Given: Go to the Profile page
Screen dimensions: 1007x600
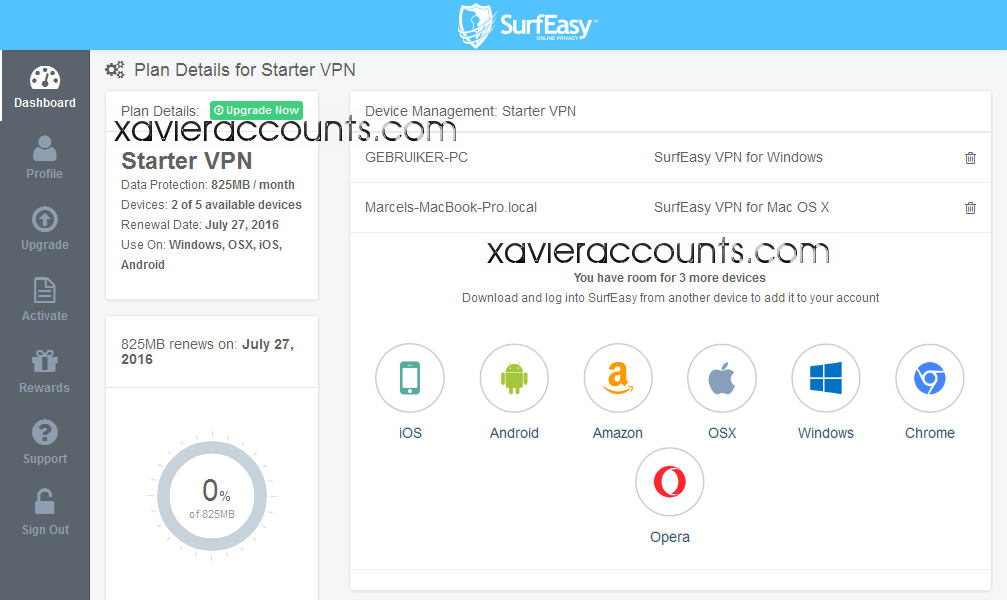Looking at the screenshot, I should click(44, 157).
